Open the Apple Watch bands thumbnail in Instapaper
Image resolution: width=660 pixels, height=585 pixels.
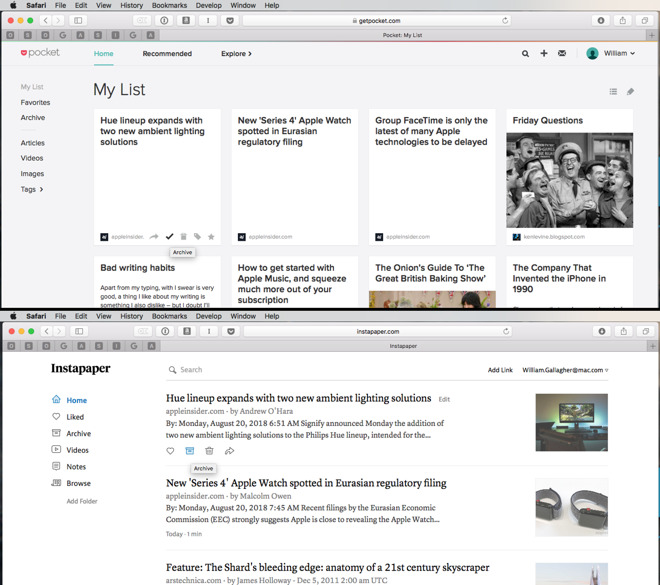[571, 507]
